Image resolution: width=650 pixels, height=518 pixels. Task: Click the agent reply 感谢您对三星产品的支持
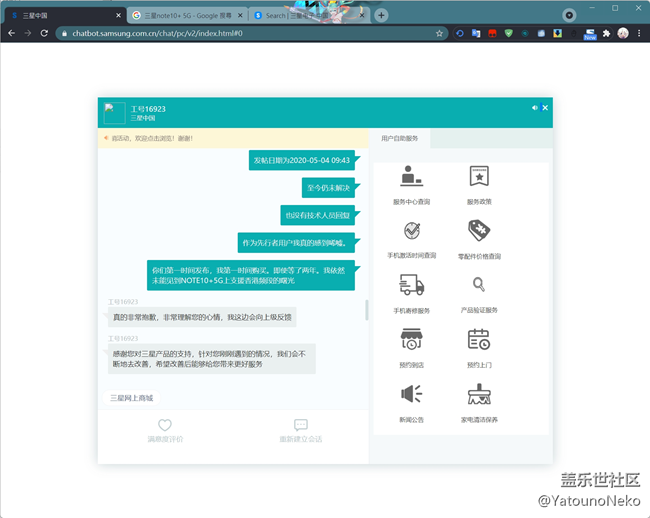[211, 359]
